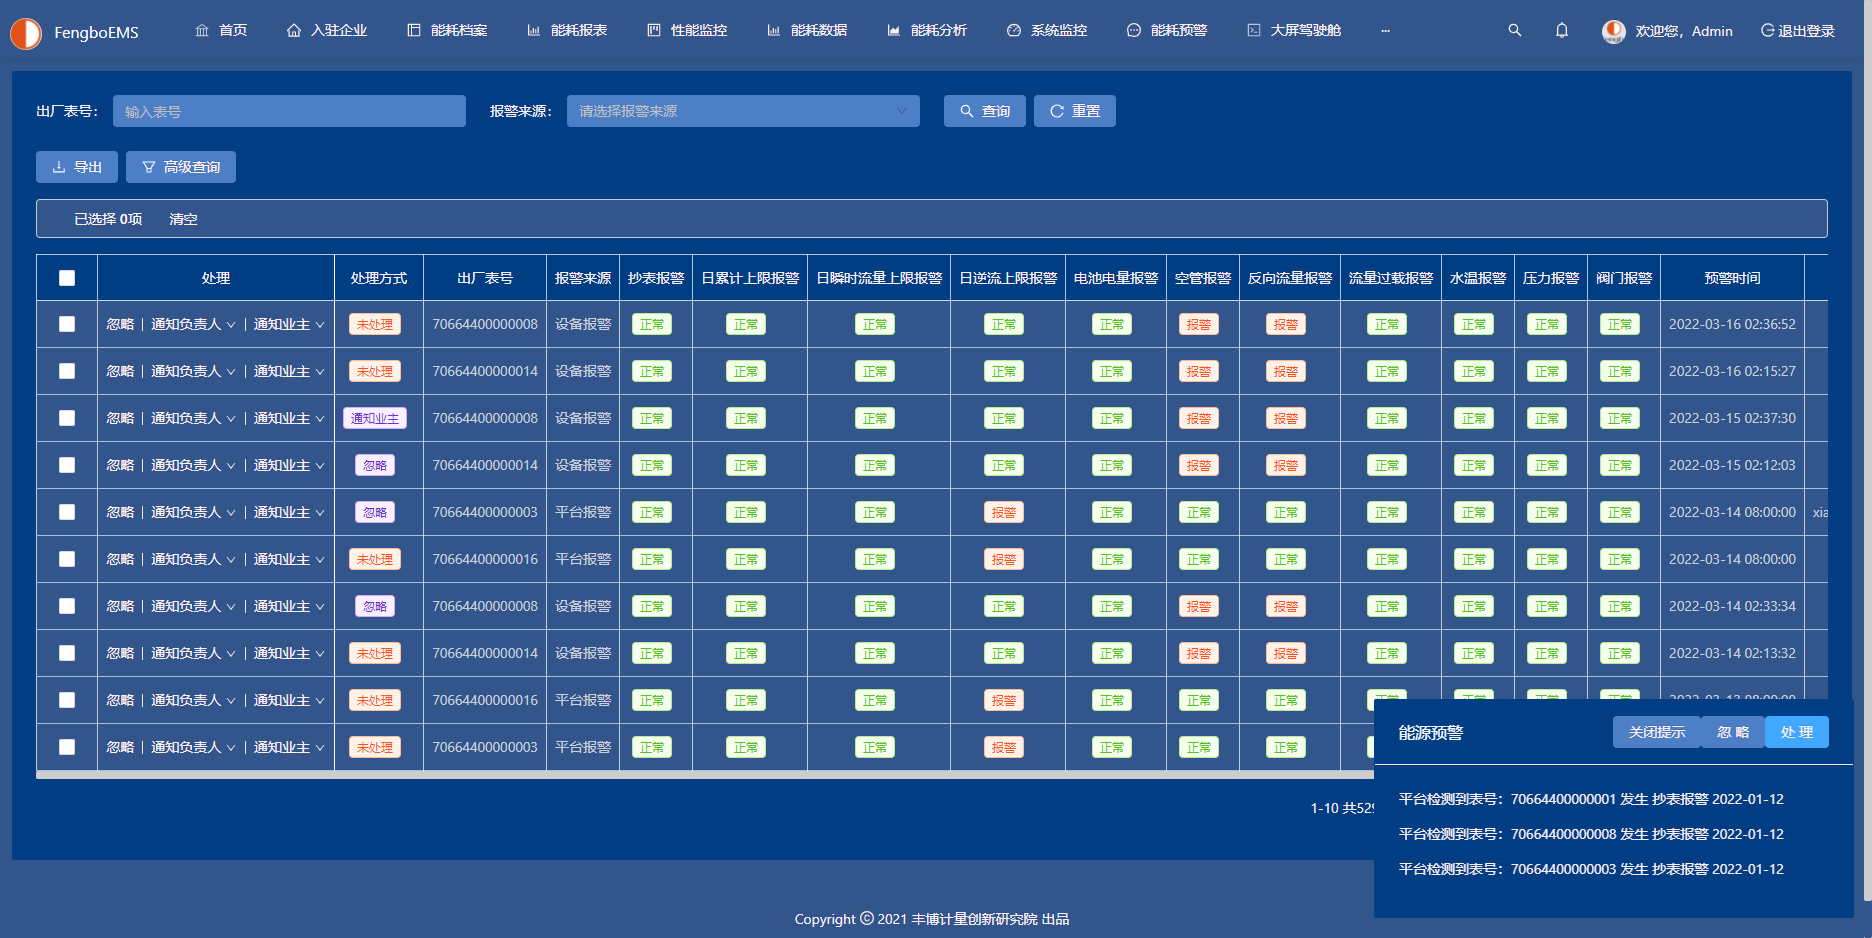
Task: Select the row checkbox for 2022-03-15 02:37:30
Action: tap(67, 418)
